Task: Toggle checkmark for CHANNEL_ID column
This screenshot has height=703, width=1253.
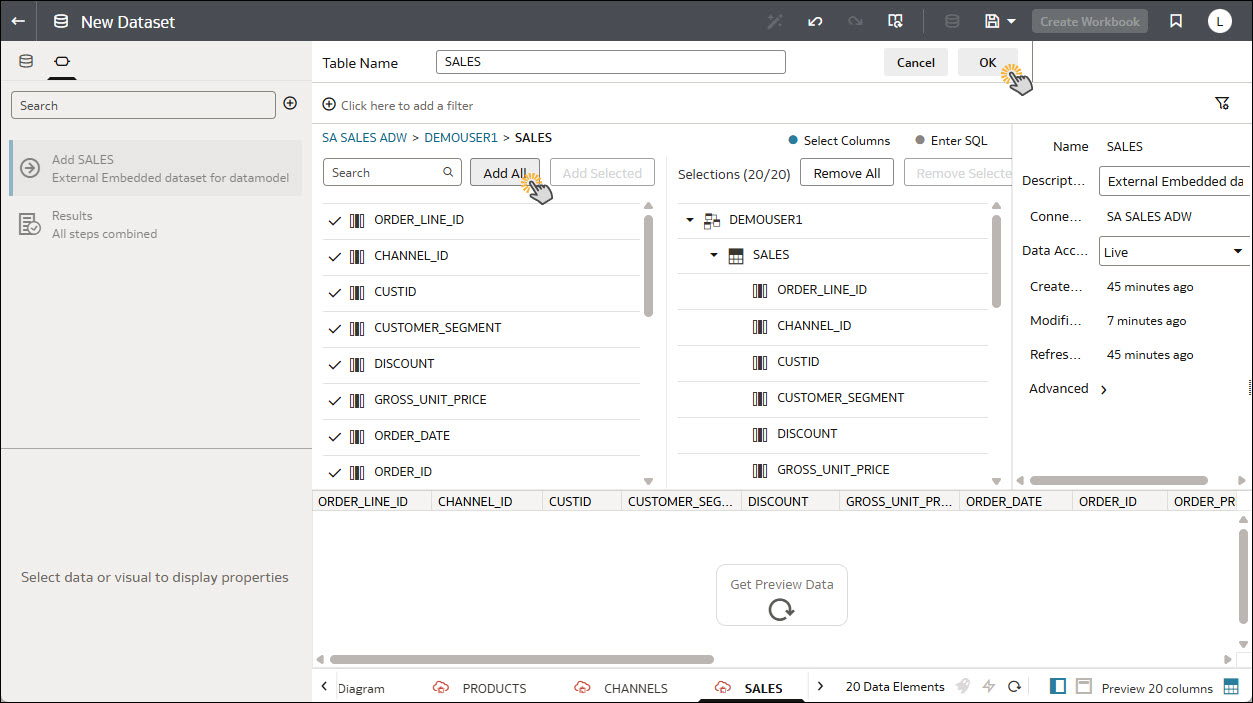Action: point(335,256)
